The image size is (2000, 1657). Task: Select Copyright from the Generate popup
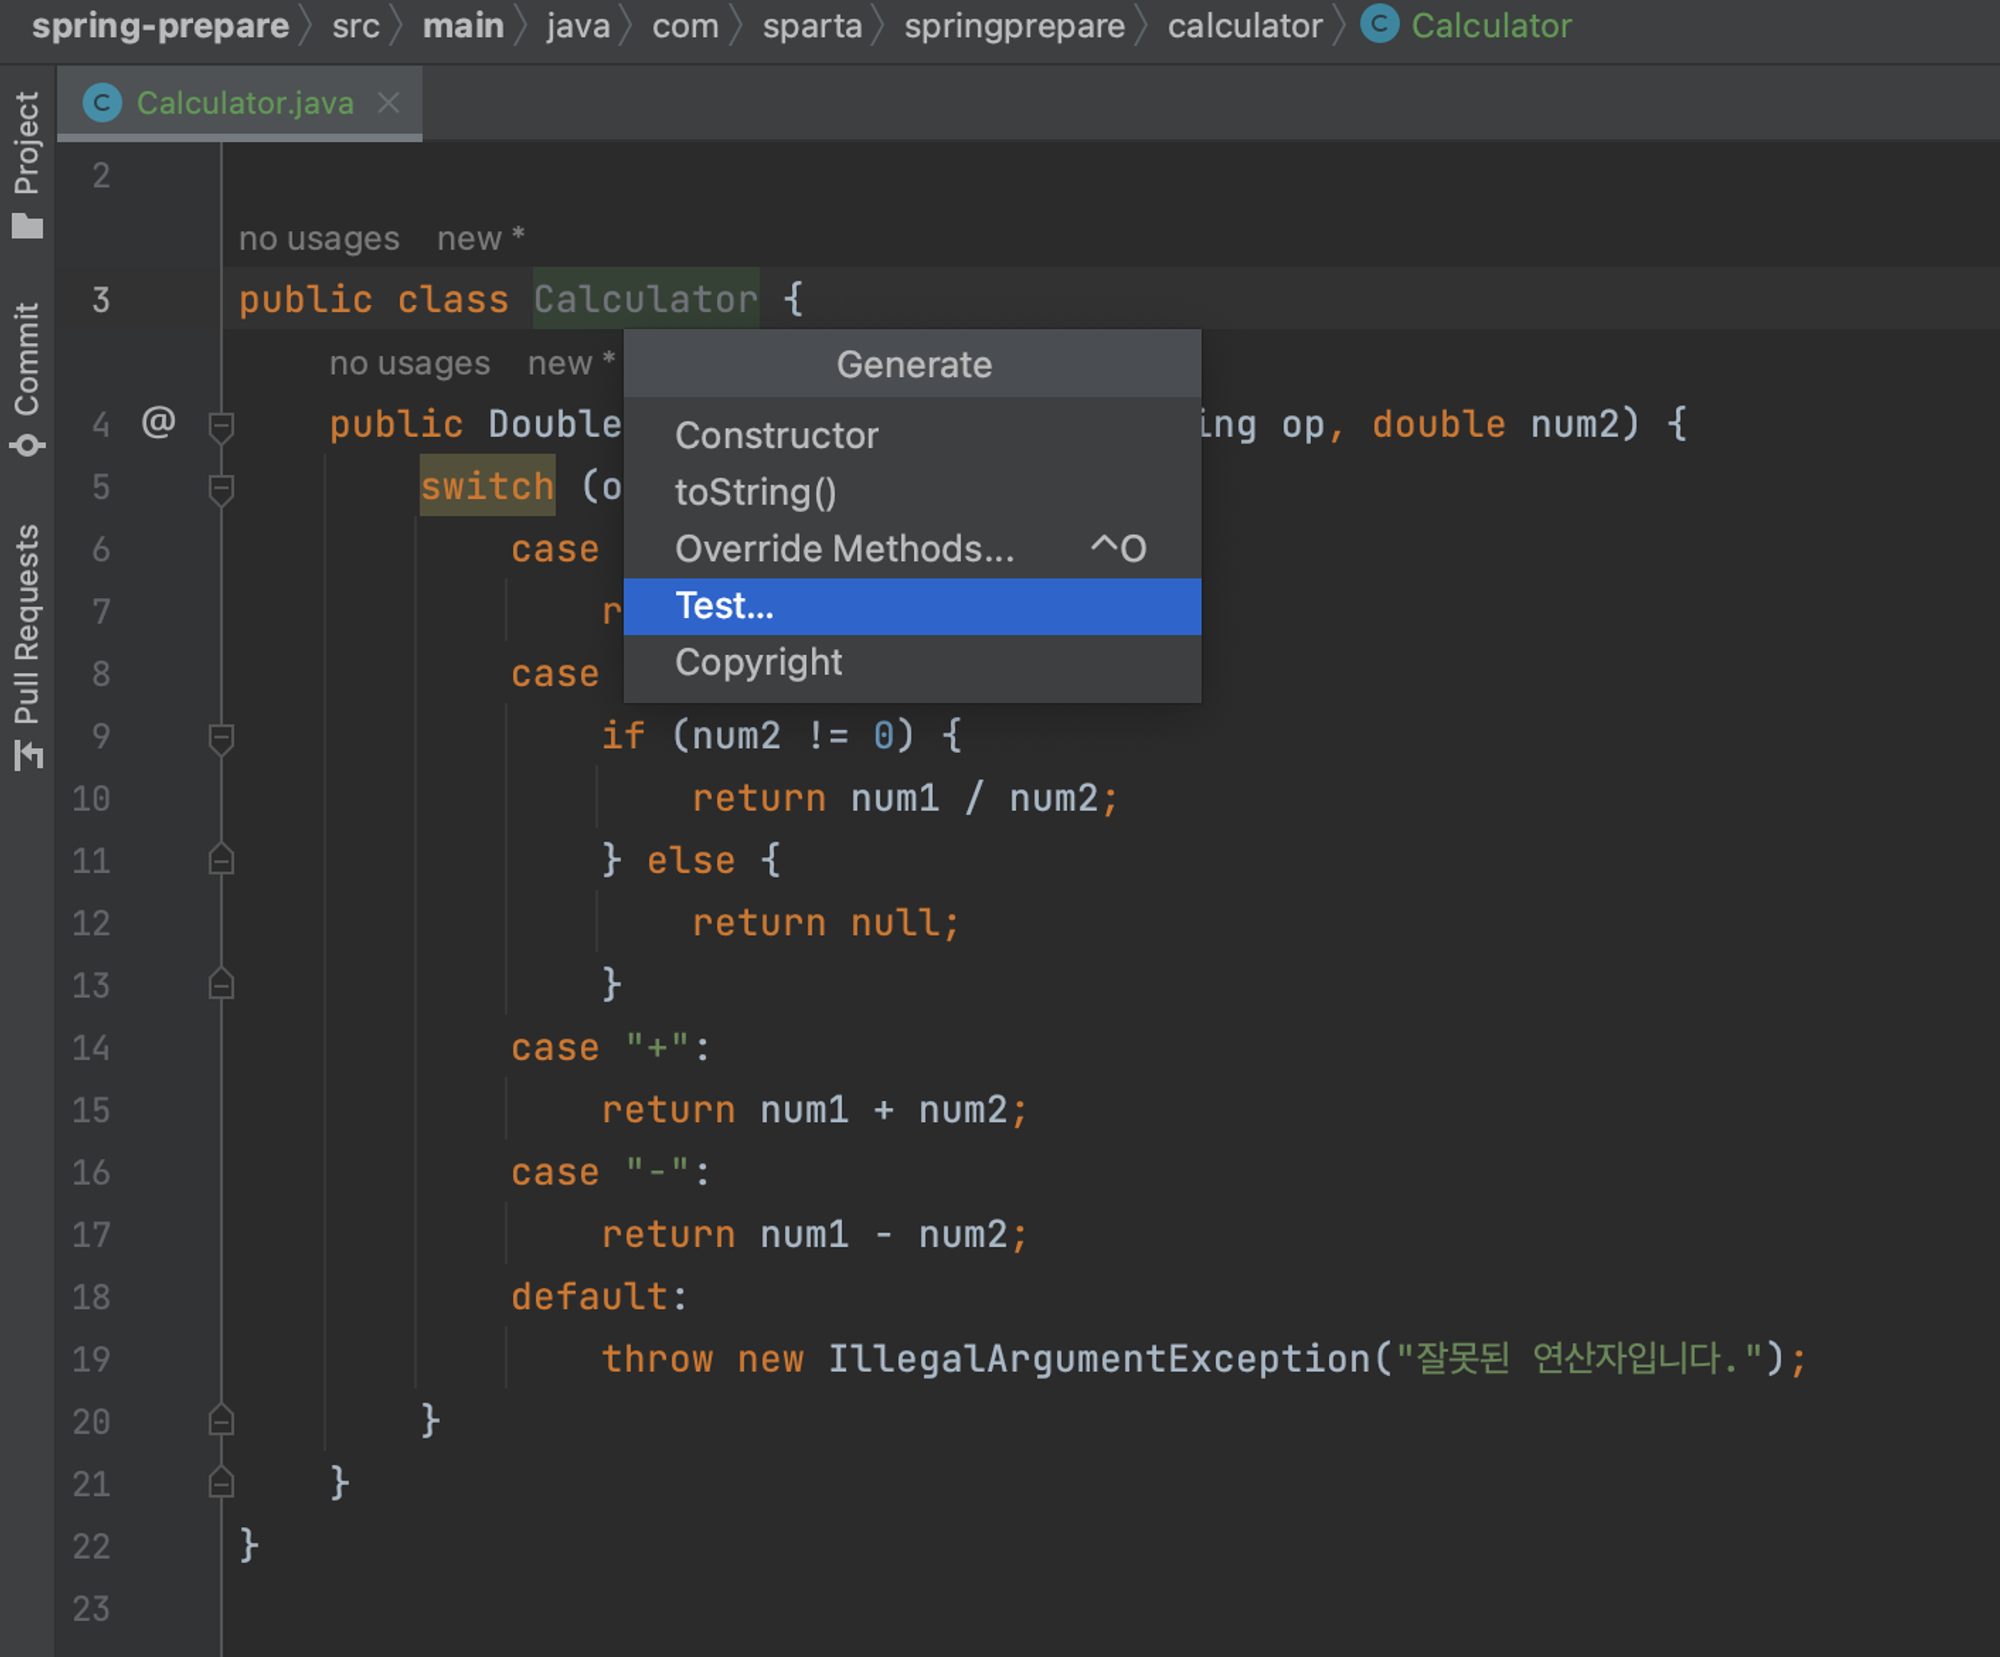[x=758, y=663]
